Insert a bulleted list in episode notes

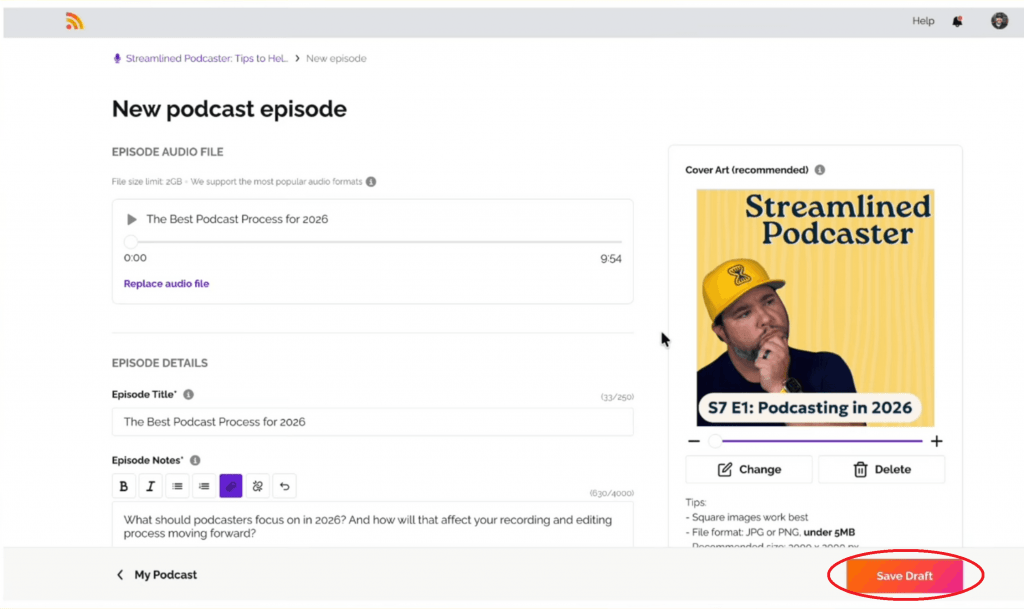(x=177, y=486)
